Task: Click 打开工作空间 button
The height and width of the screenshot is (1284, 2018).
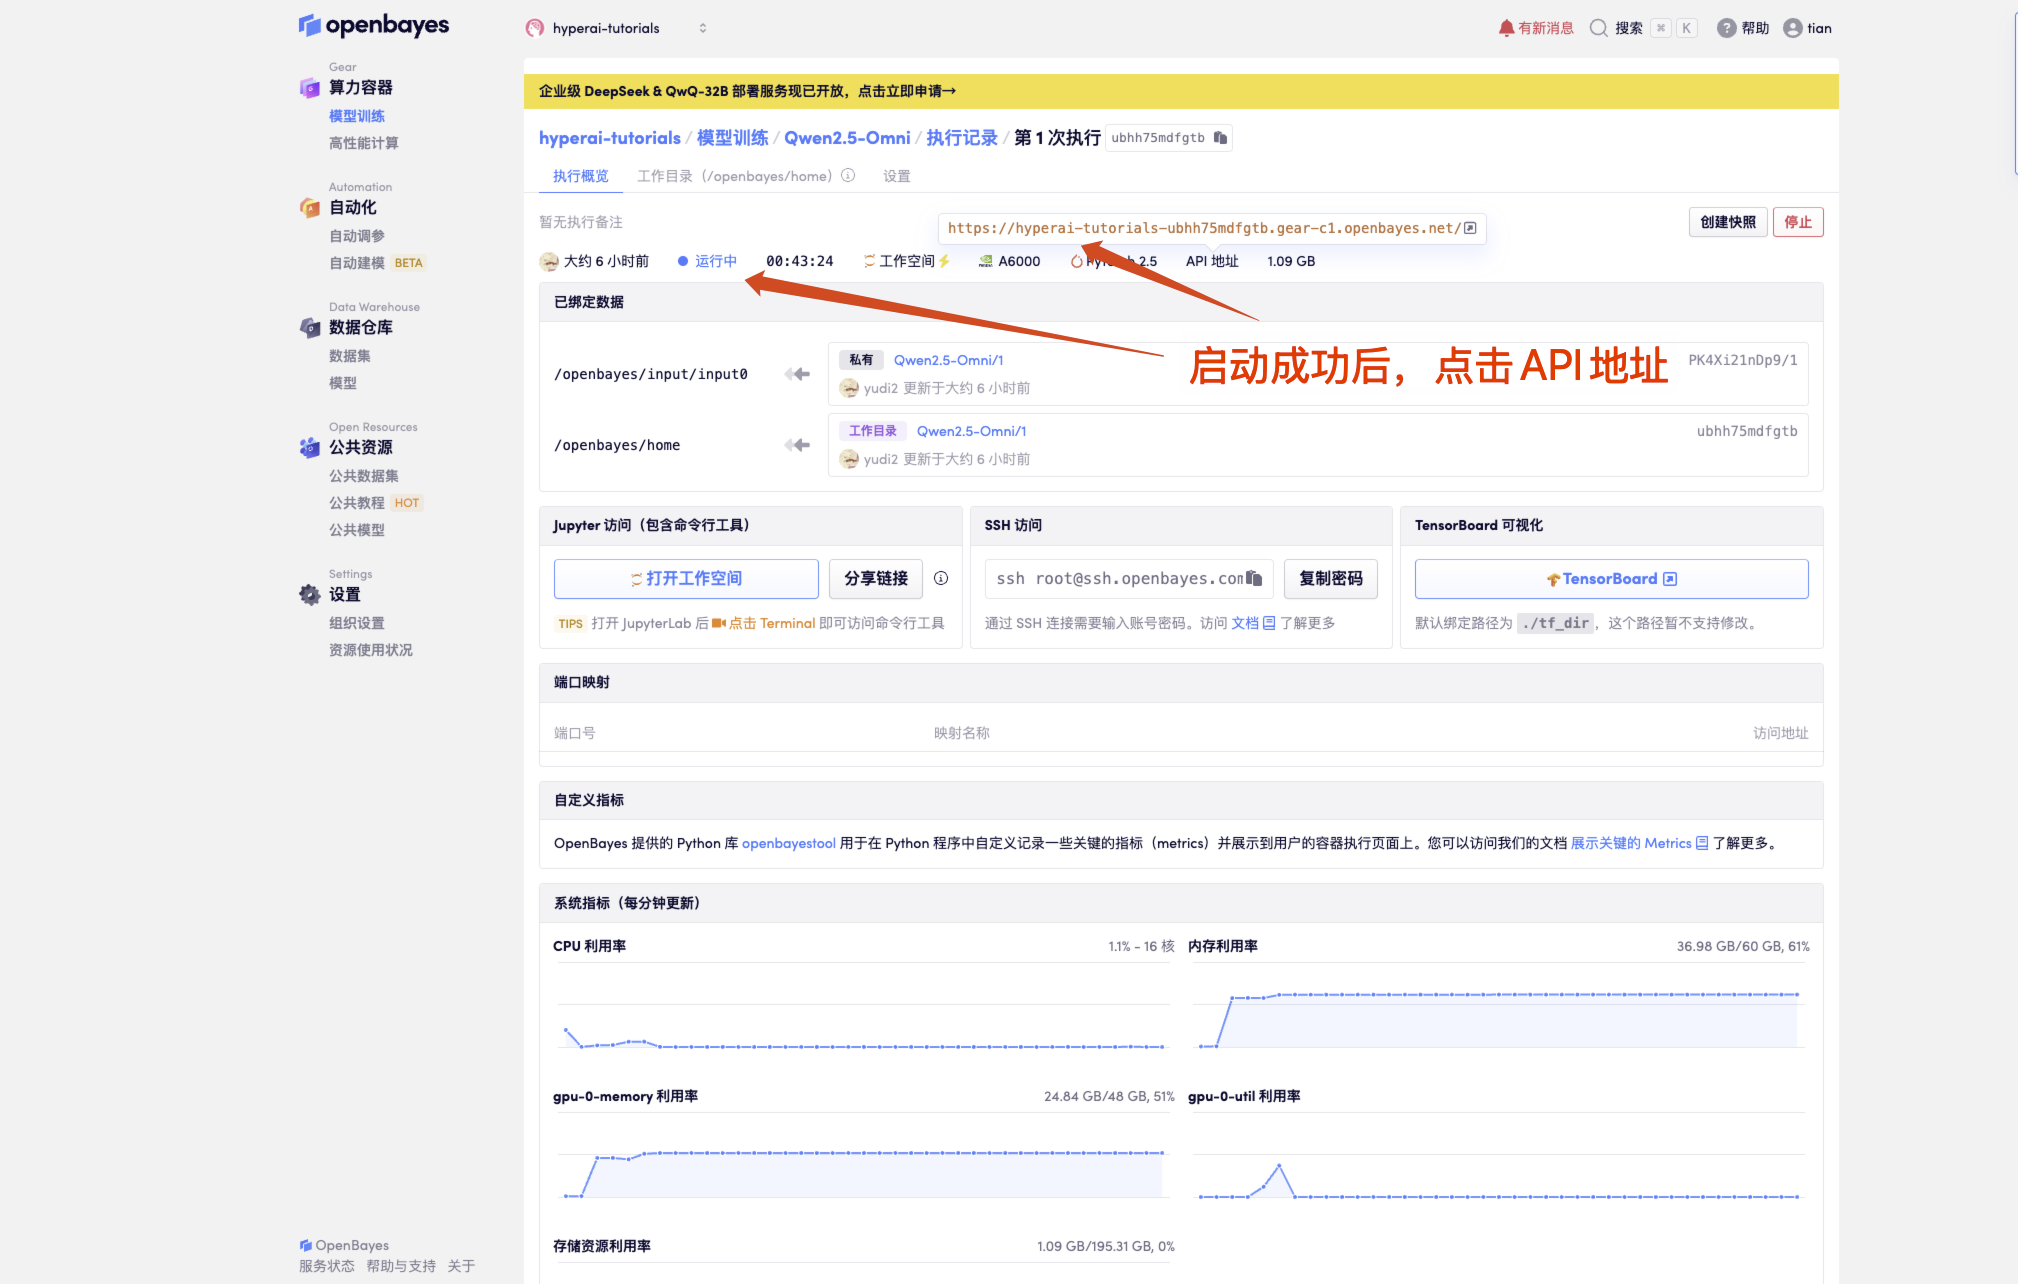Action: click(686, 578)
